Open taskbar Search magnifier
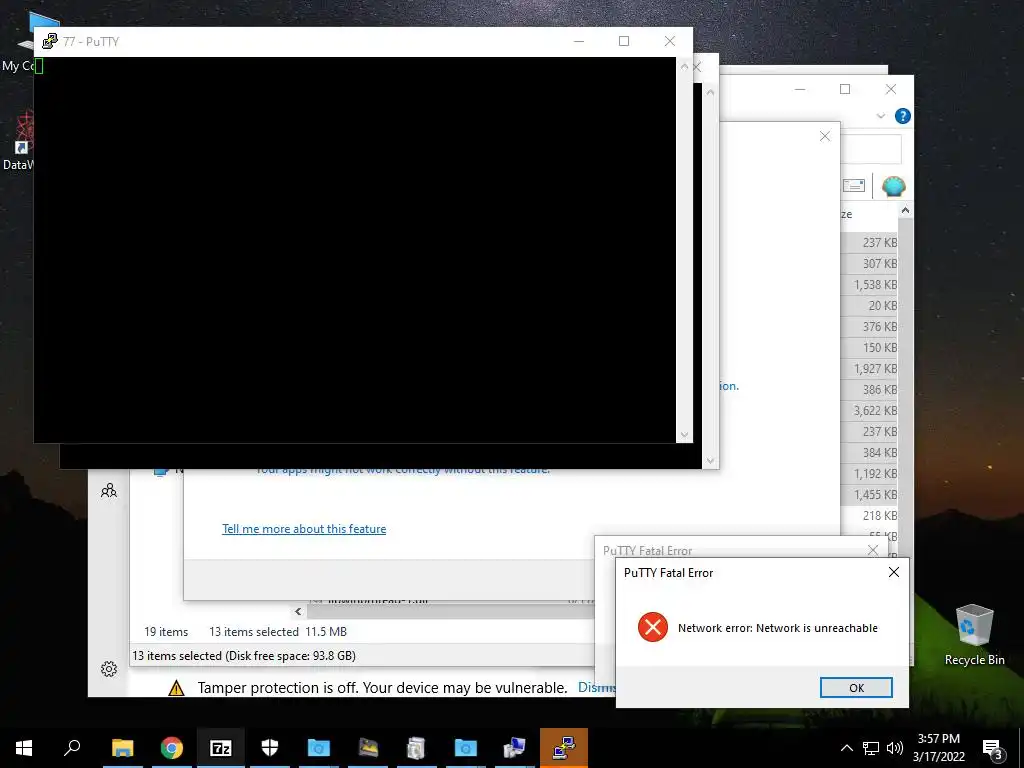 pos(72,747)
